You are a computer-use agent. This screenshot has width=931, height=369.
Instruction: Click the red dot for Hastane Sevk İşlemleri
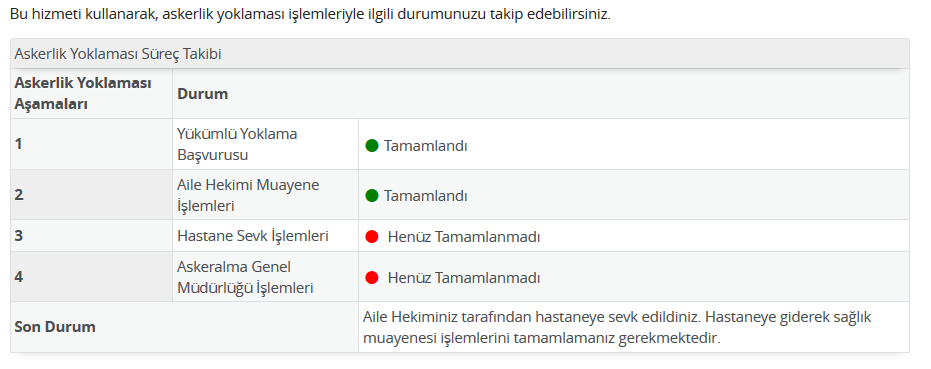[372, 236]
